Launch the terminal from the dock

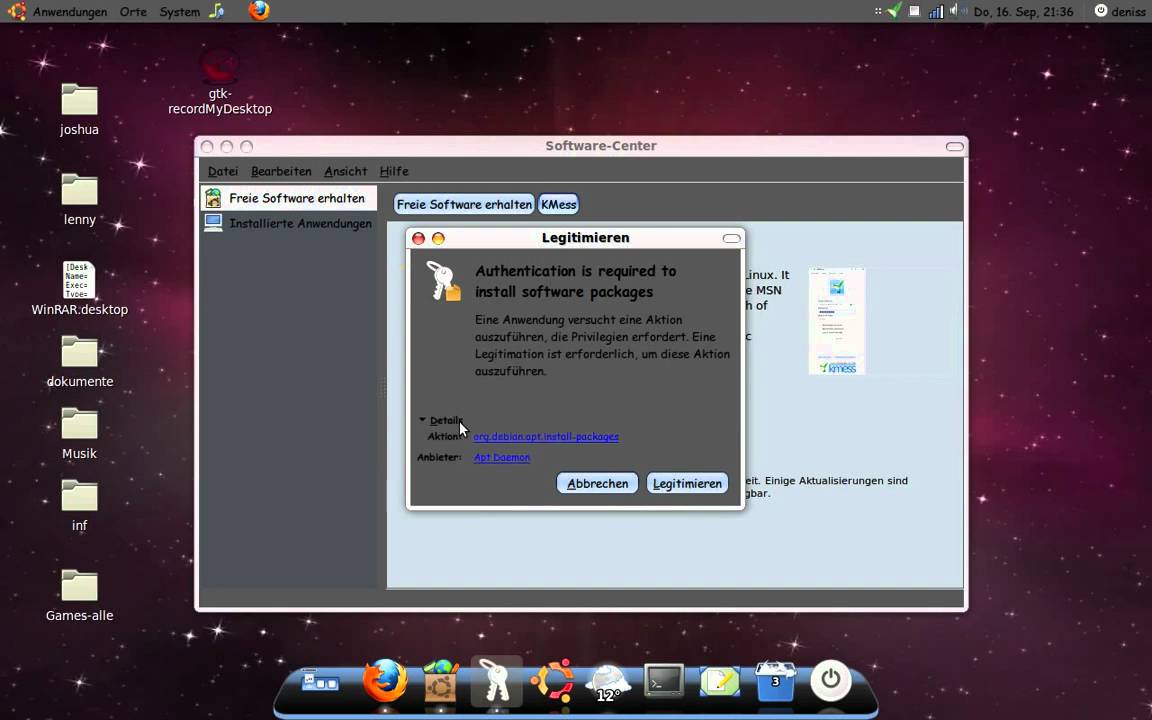pyautogui.click(x=664, y=681)
